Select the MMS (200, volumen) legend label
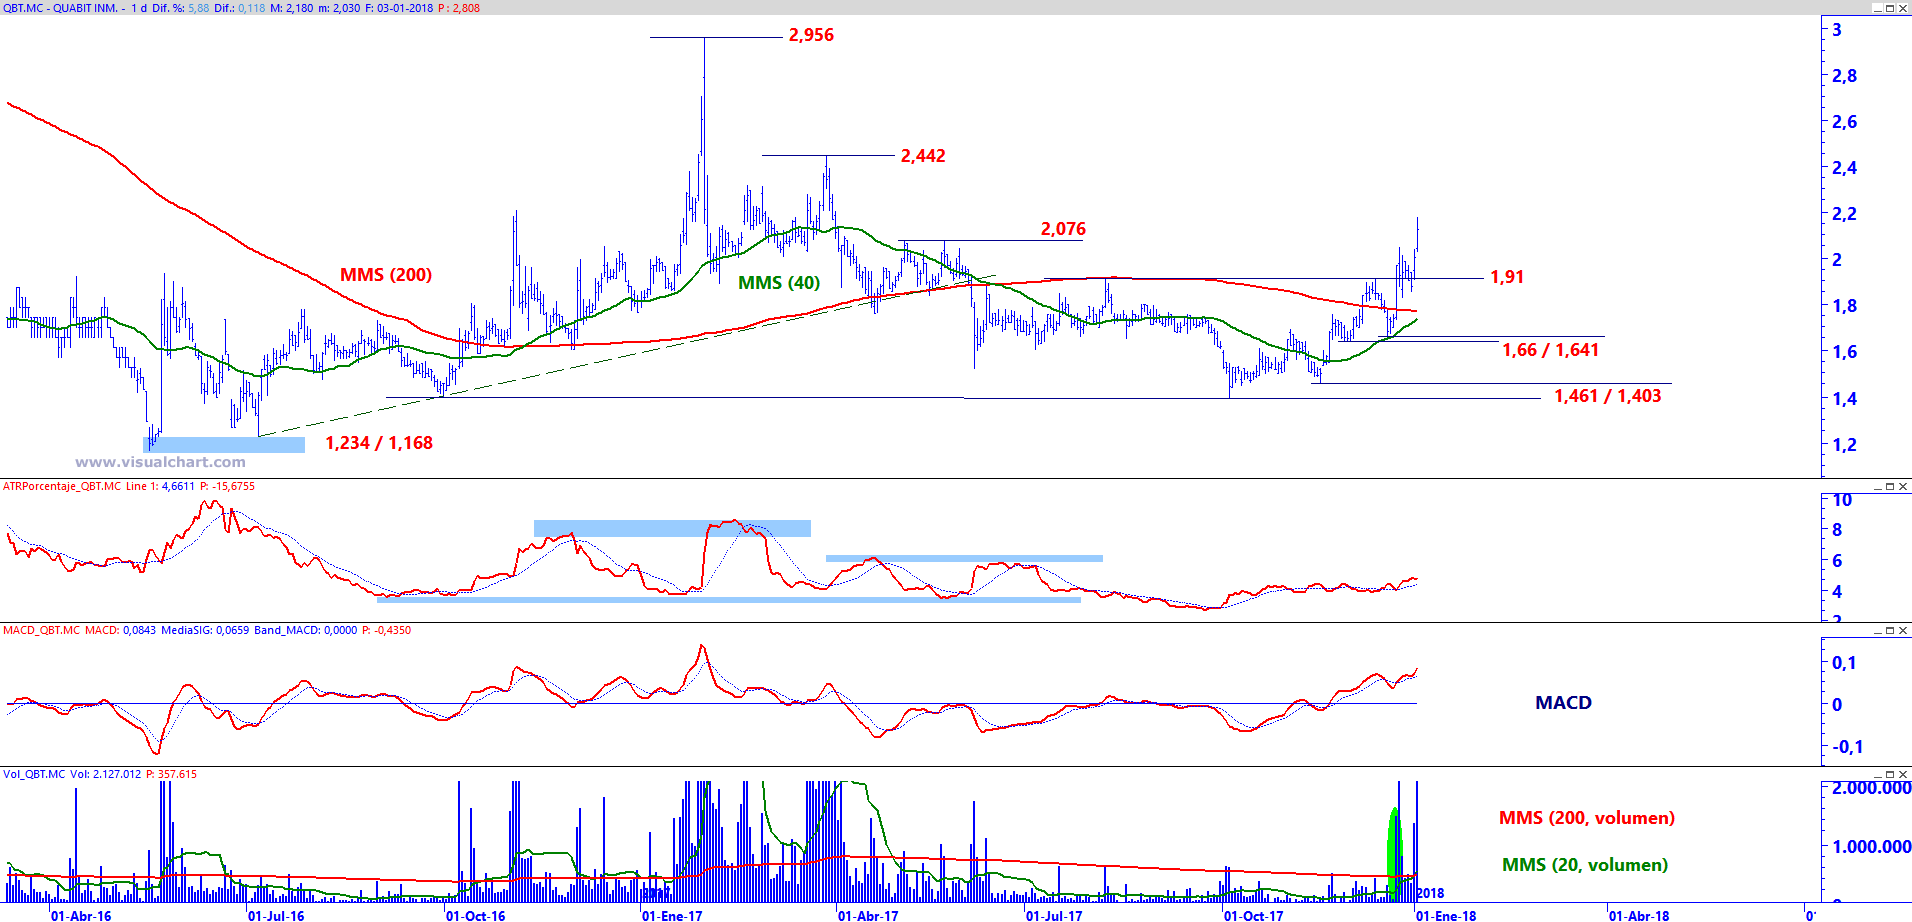1912x922 pixels. click(1587, 818)
